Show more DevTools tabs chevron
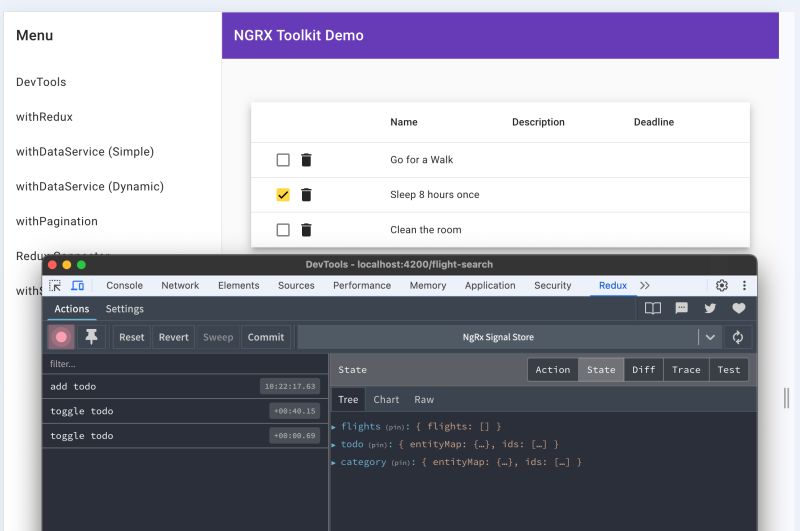This screenshot has height=531, width=800. pos(644,286)
